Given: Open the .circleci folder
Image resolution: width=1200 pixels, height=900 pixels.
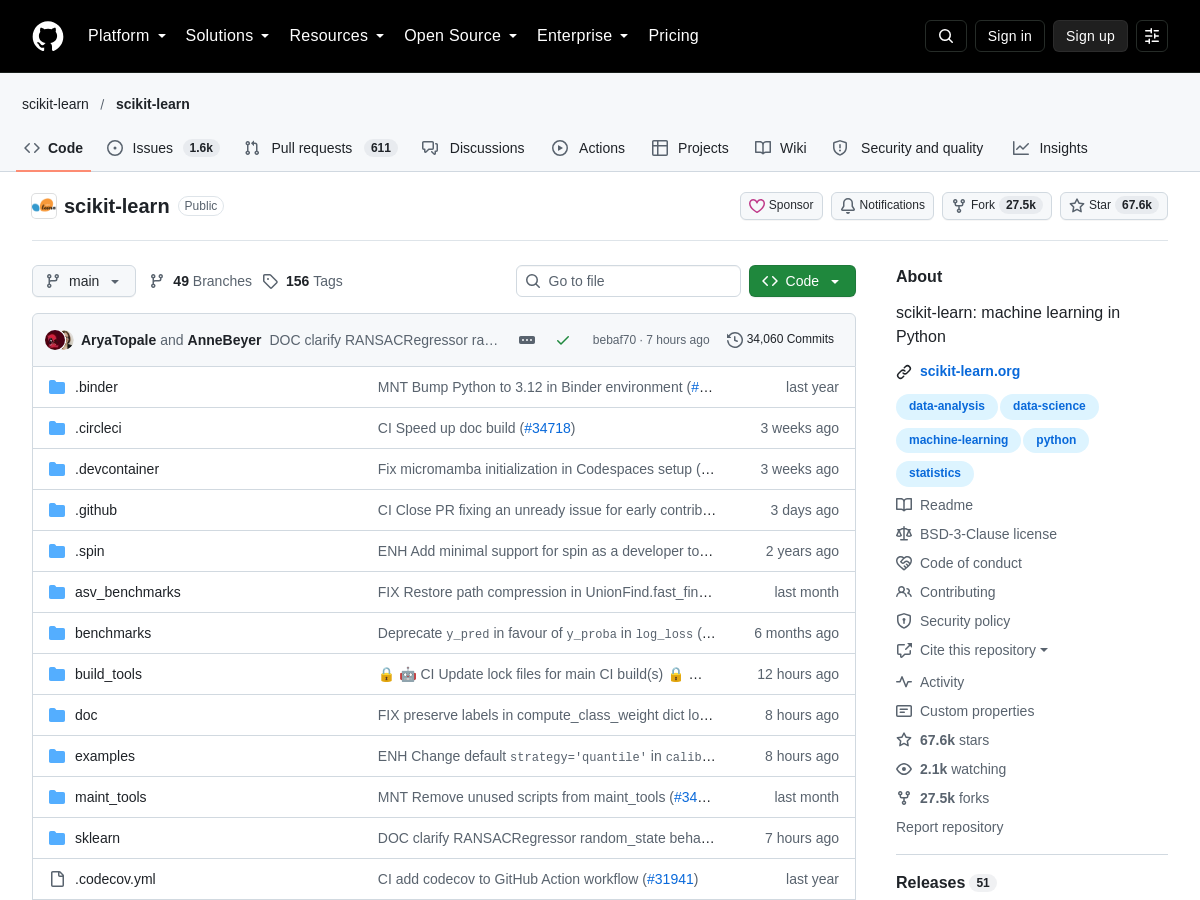Looking at the screenshot, I should tap(98, 428).
